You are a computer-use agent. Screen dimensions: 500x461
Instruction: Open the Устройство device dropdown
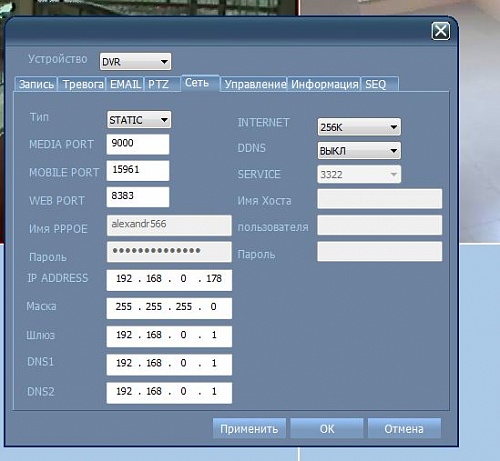click(x=135, y=62)
